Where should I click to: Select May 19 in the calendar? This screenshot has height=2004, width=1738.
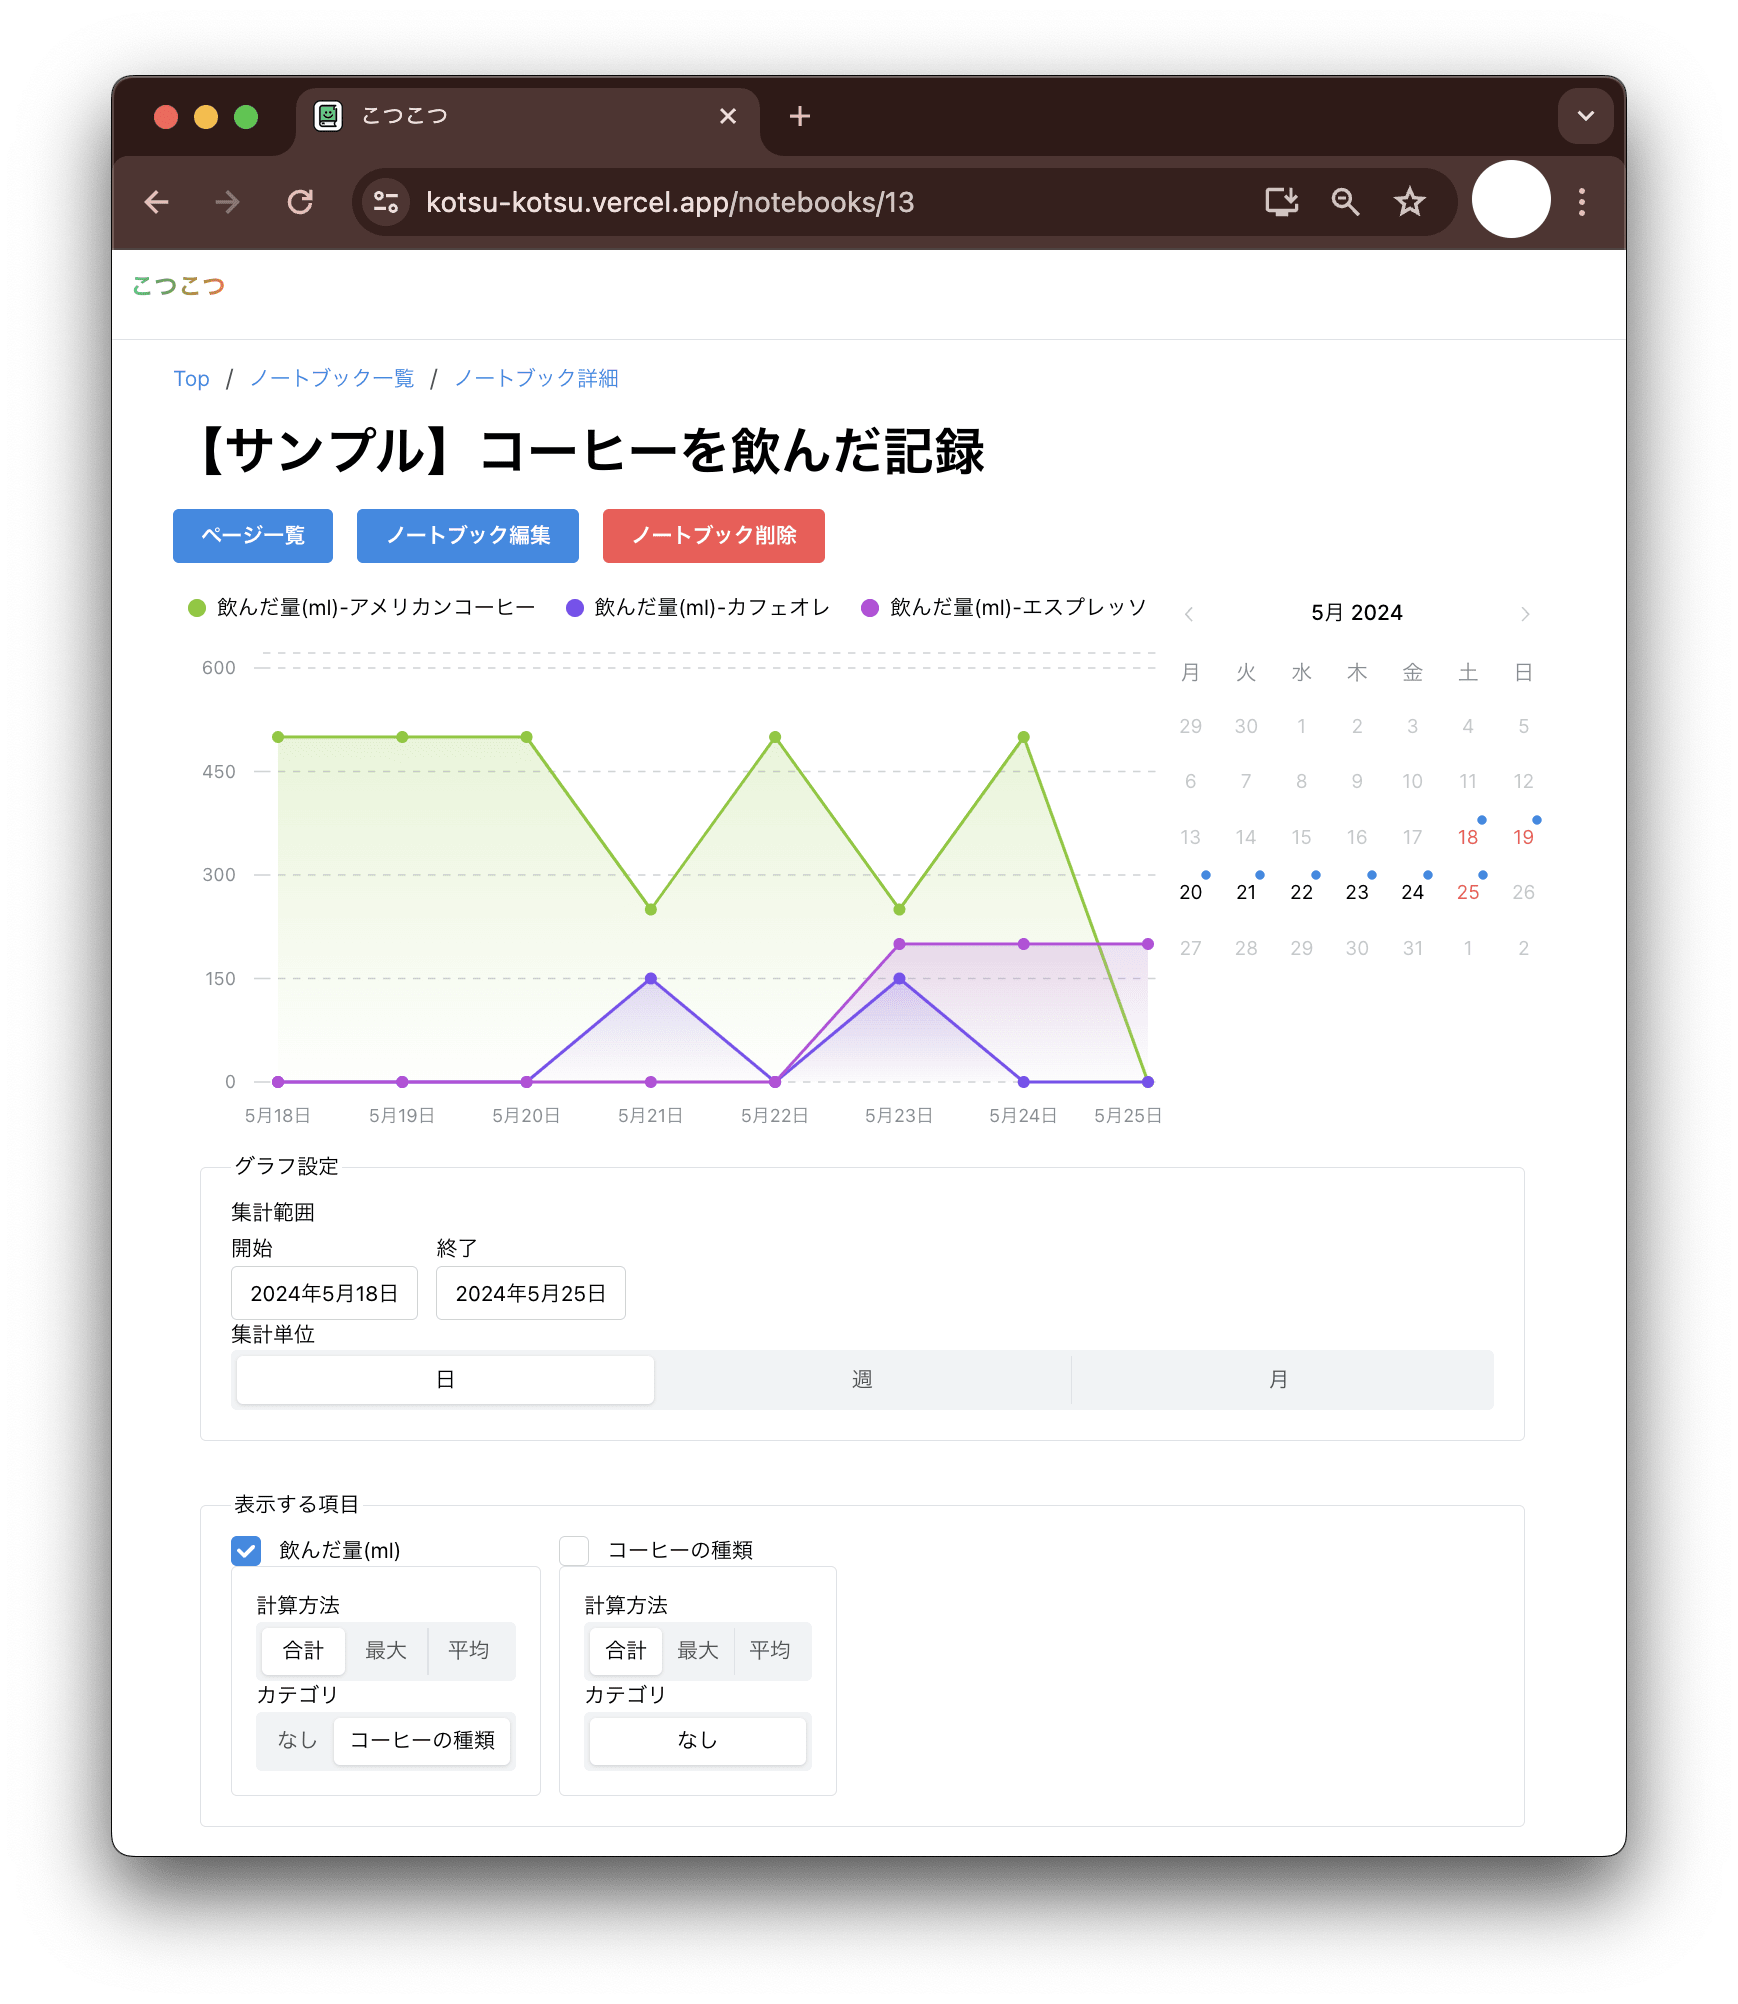1523,837
